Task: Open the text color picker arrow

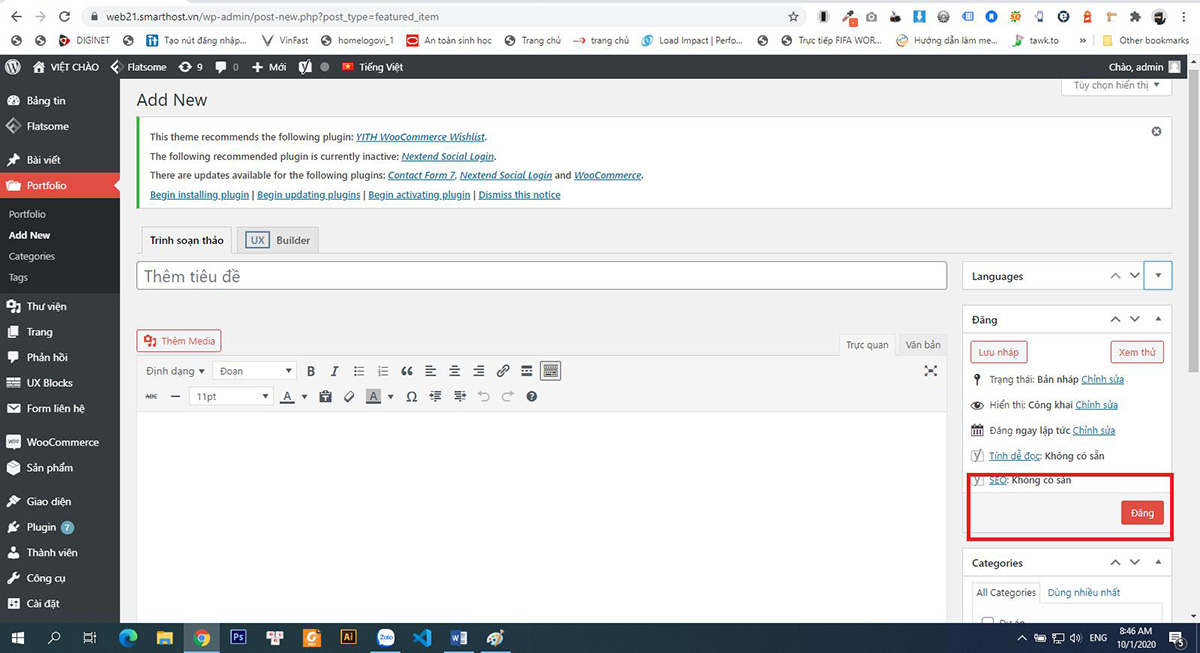Action: tap(304, 397)
